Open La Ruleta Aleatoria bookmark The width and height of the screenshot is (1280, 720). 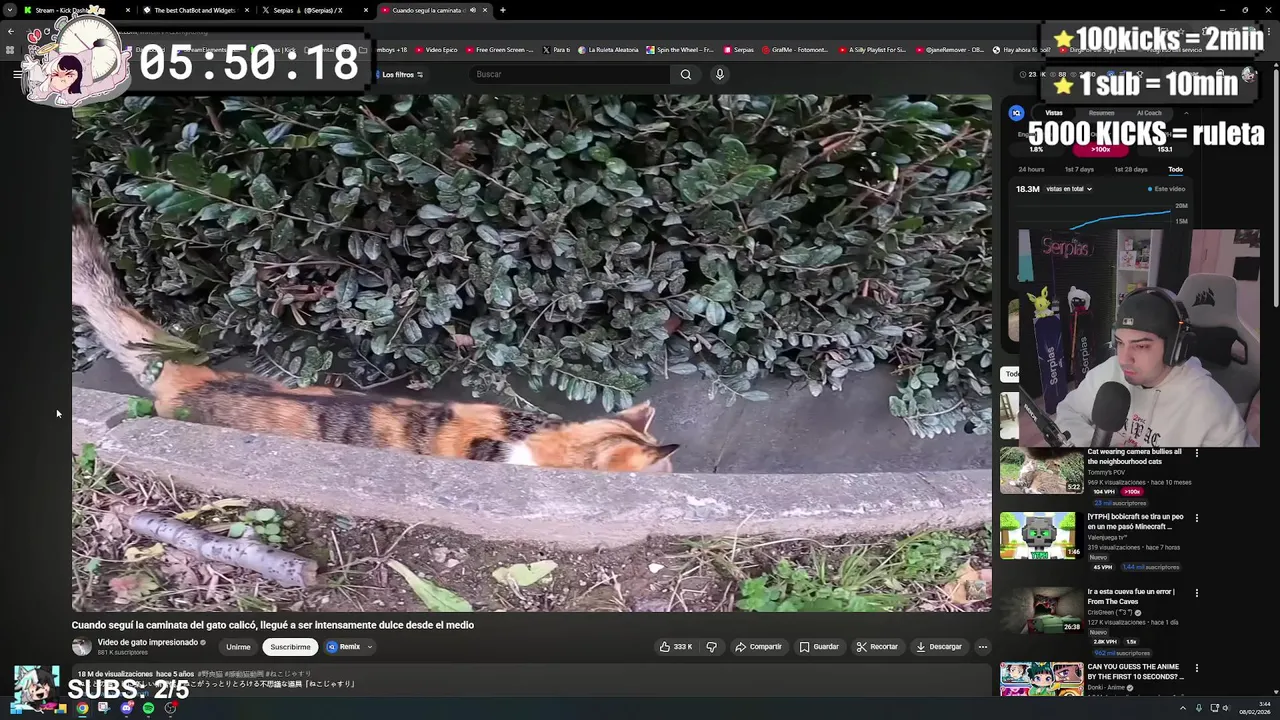[607, 49]
